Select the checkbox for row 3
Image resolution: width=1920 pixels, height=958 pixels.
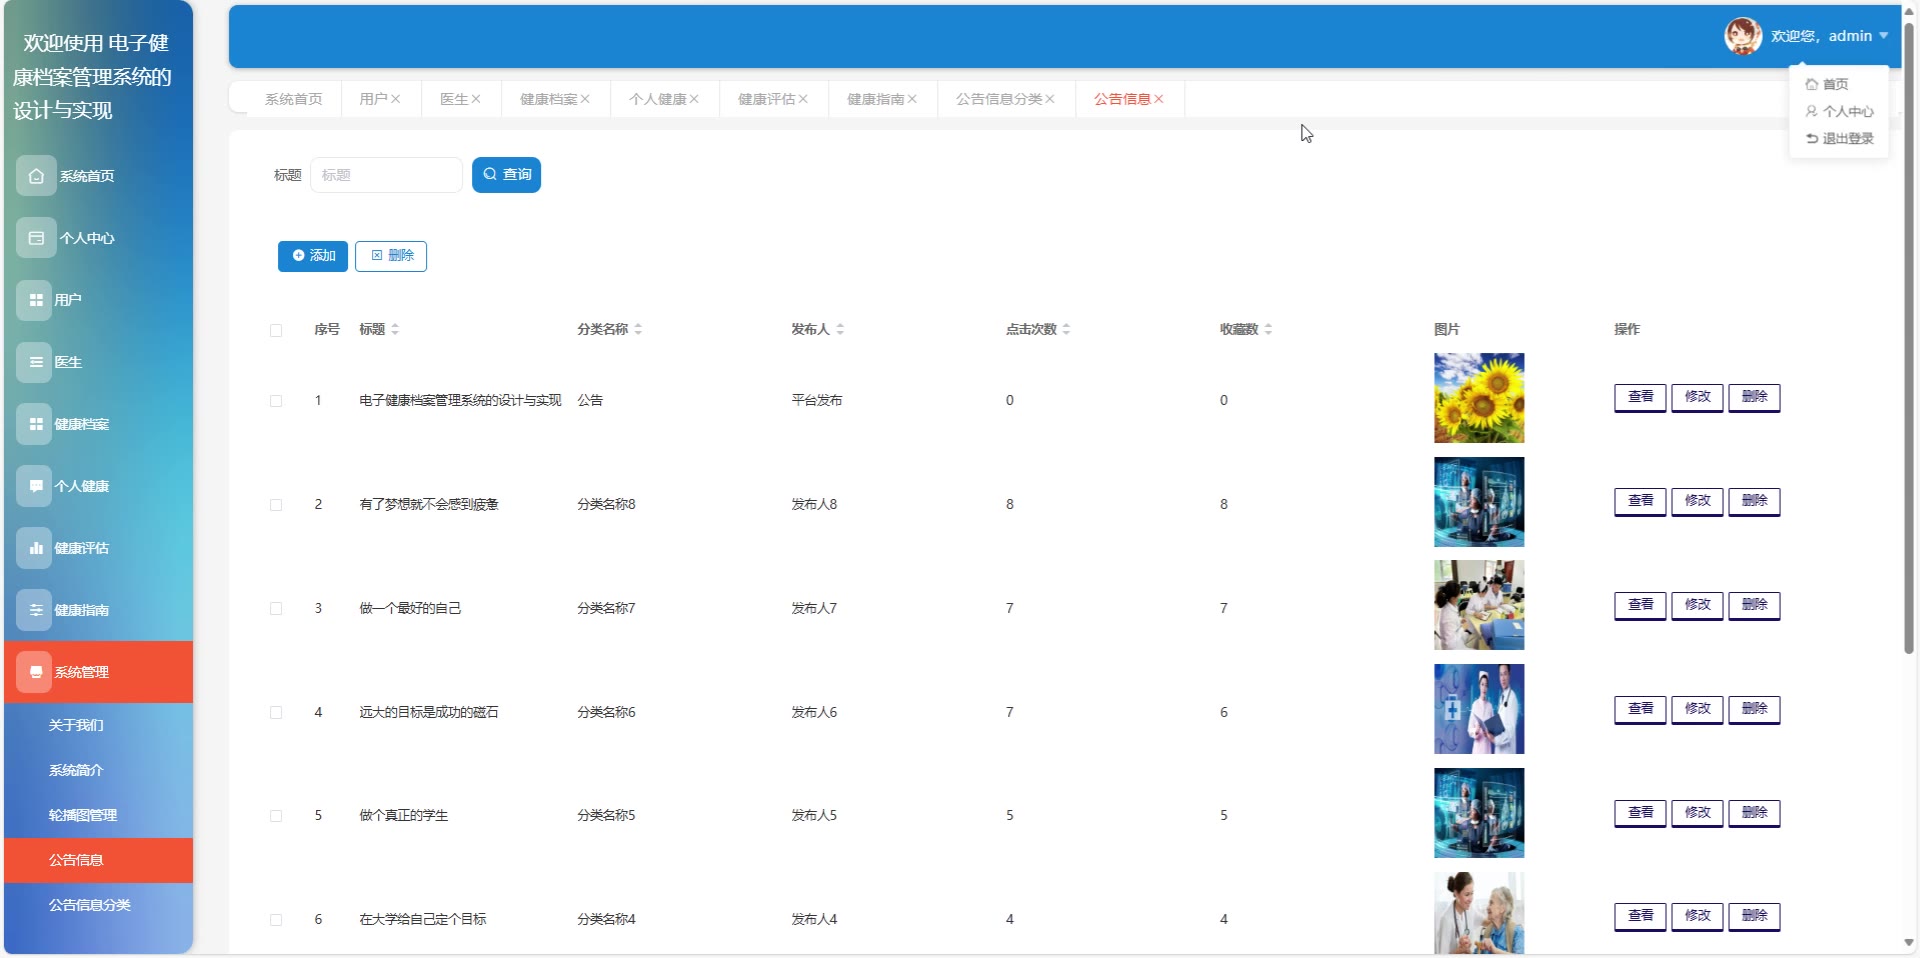pos(276,609)
